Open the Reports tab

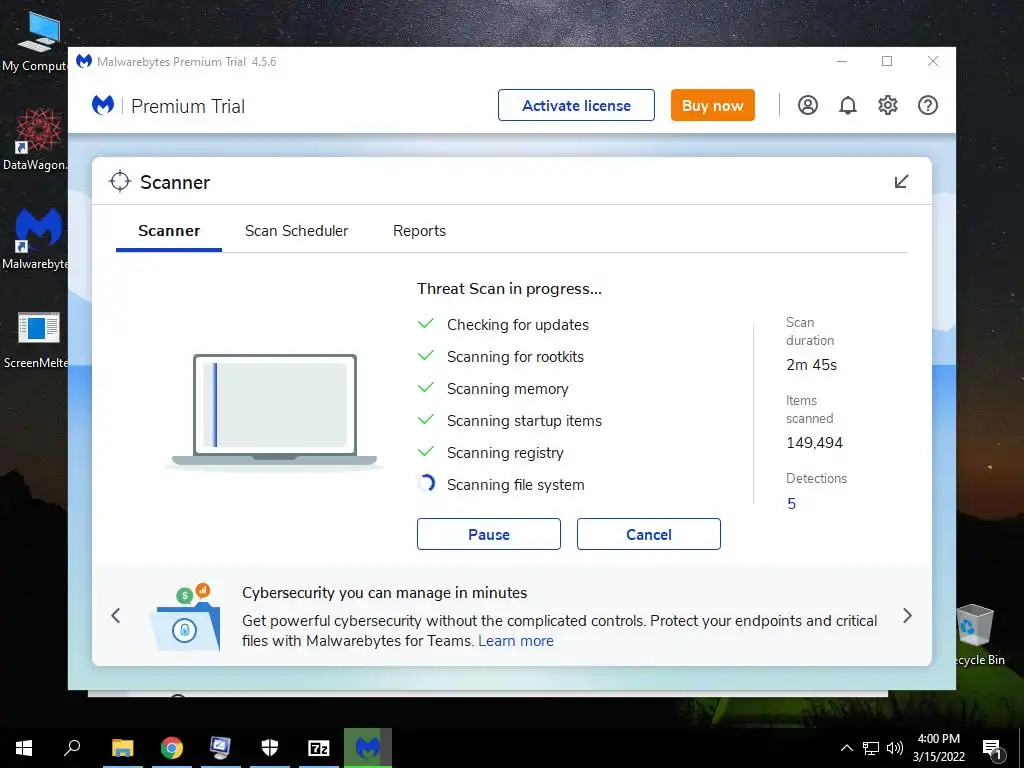(x=419, y=231)
